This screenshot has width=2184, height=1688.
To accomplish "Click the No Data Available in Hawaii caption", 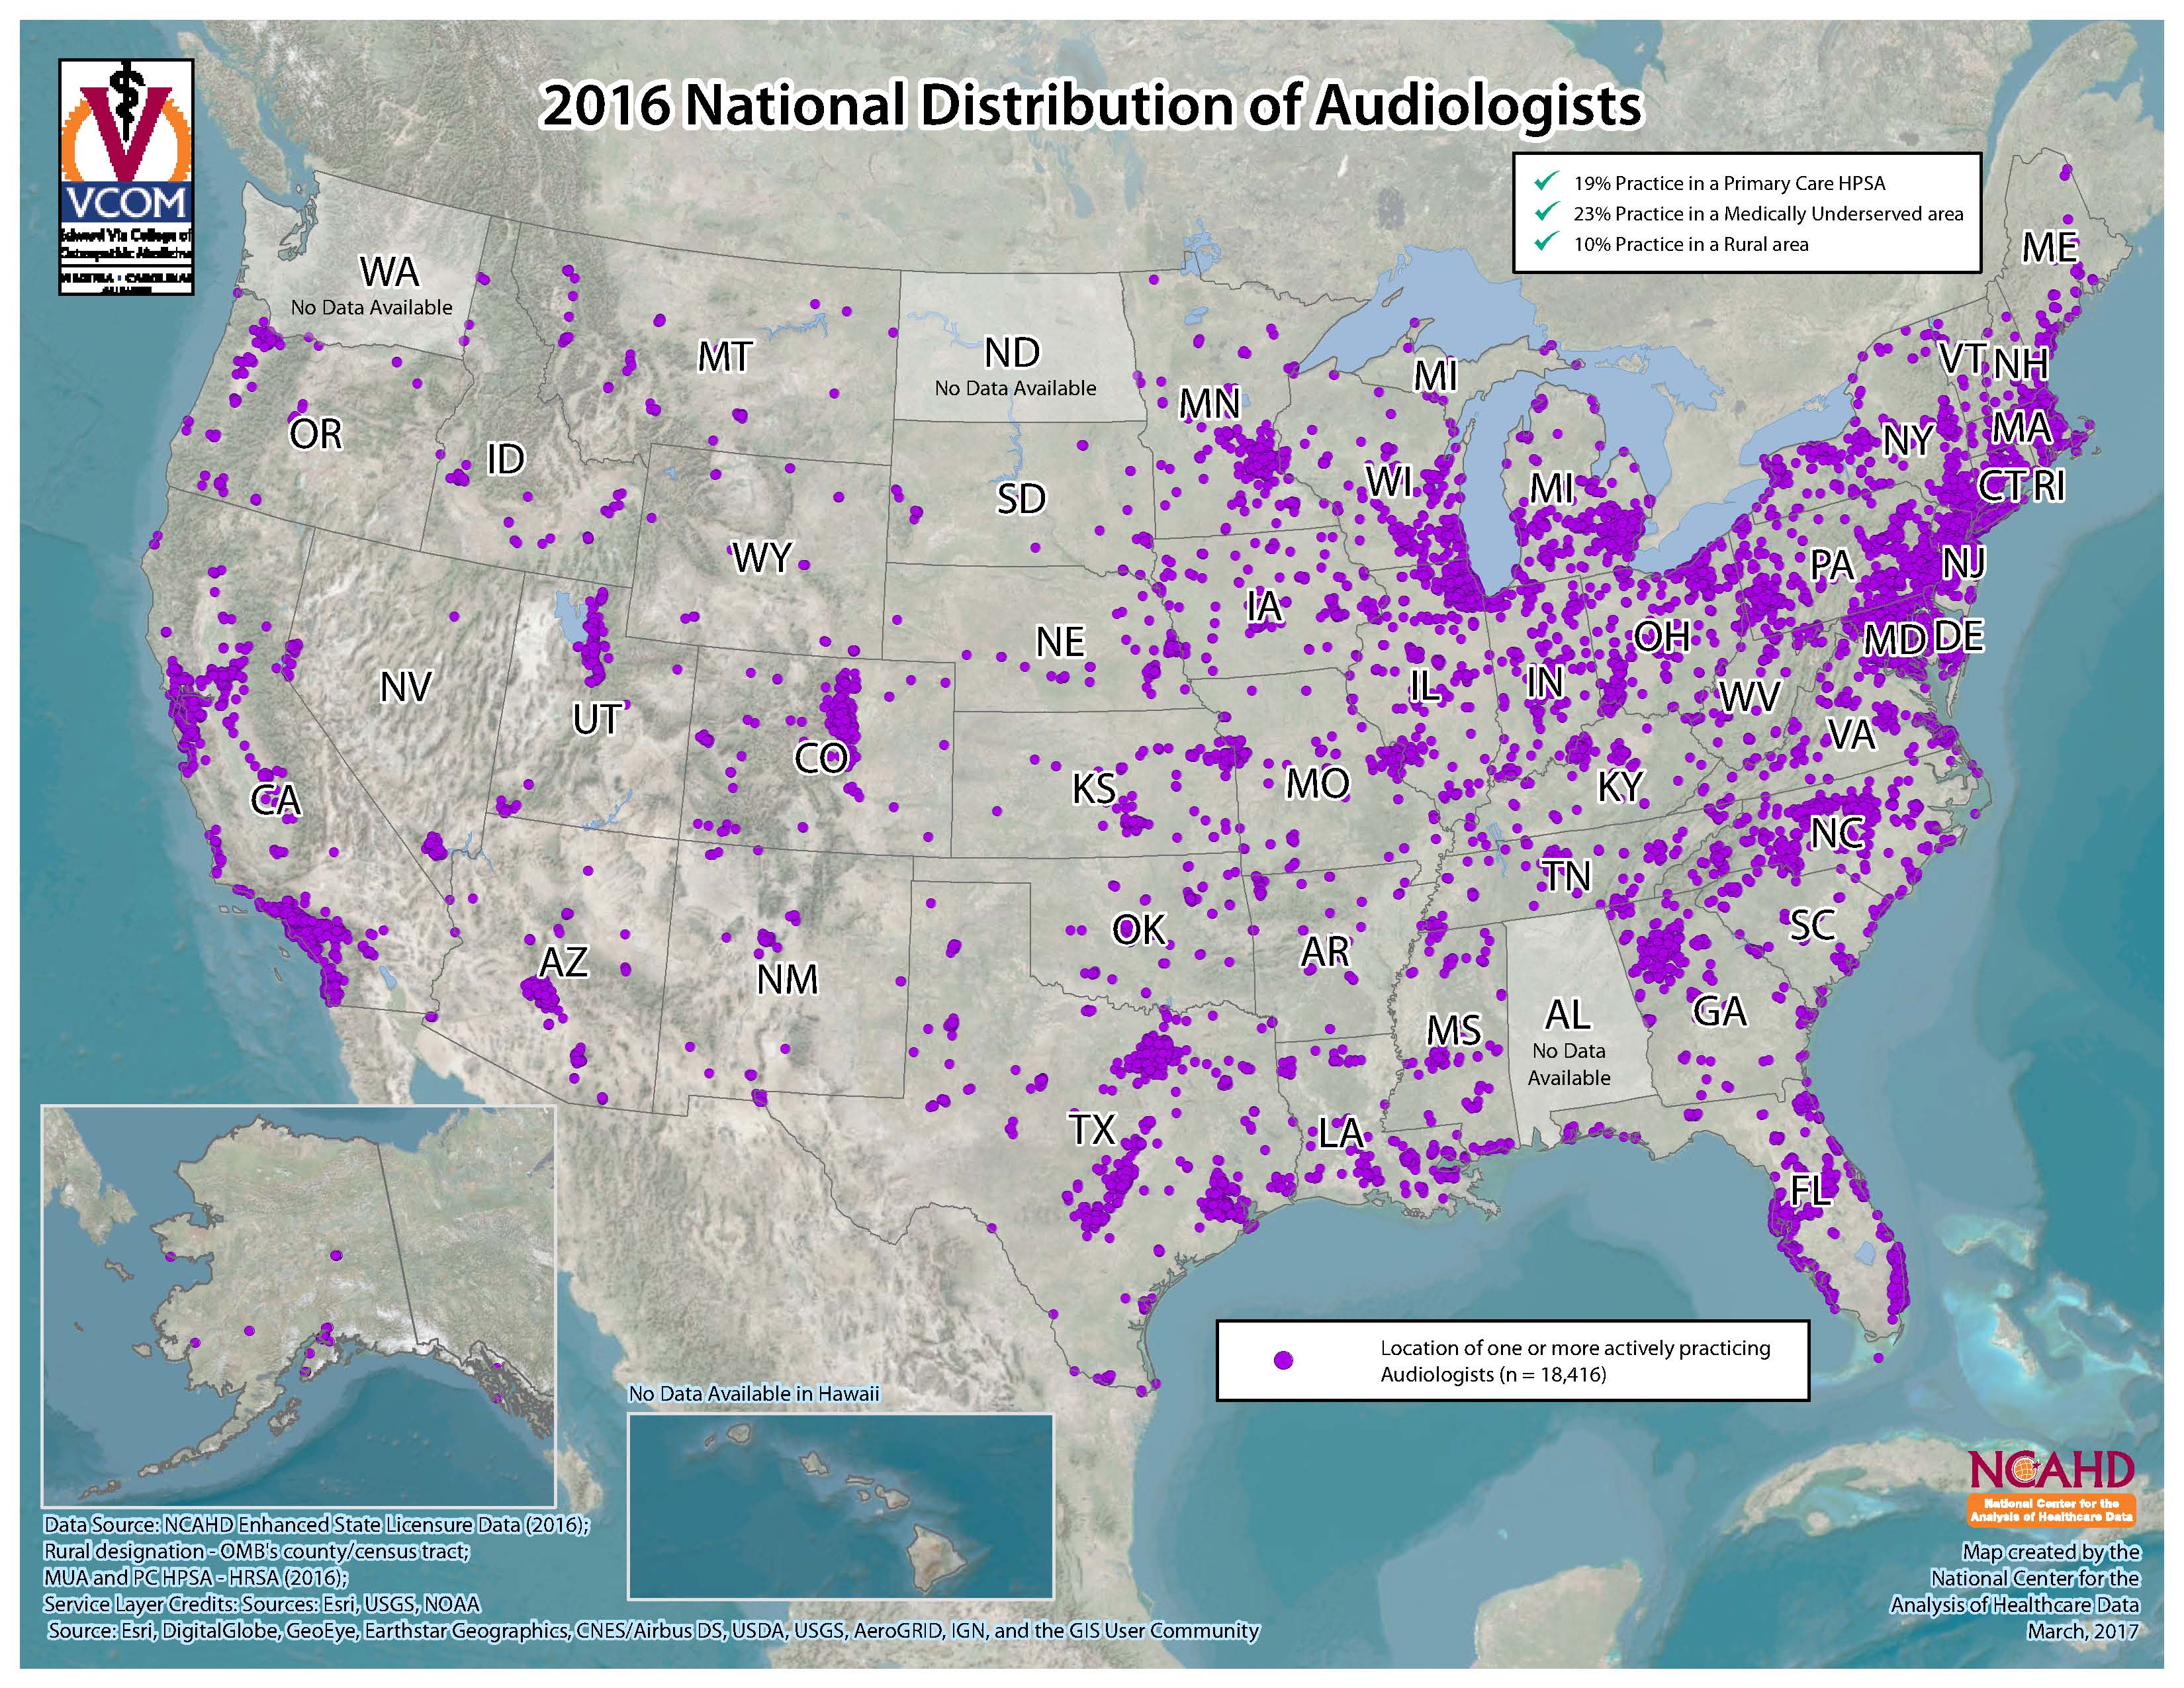I will (x=754, y=1393).
